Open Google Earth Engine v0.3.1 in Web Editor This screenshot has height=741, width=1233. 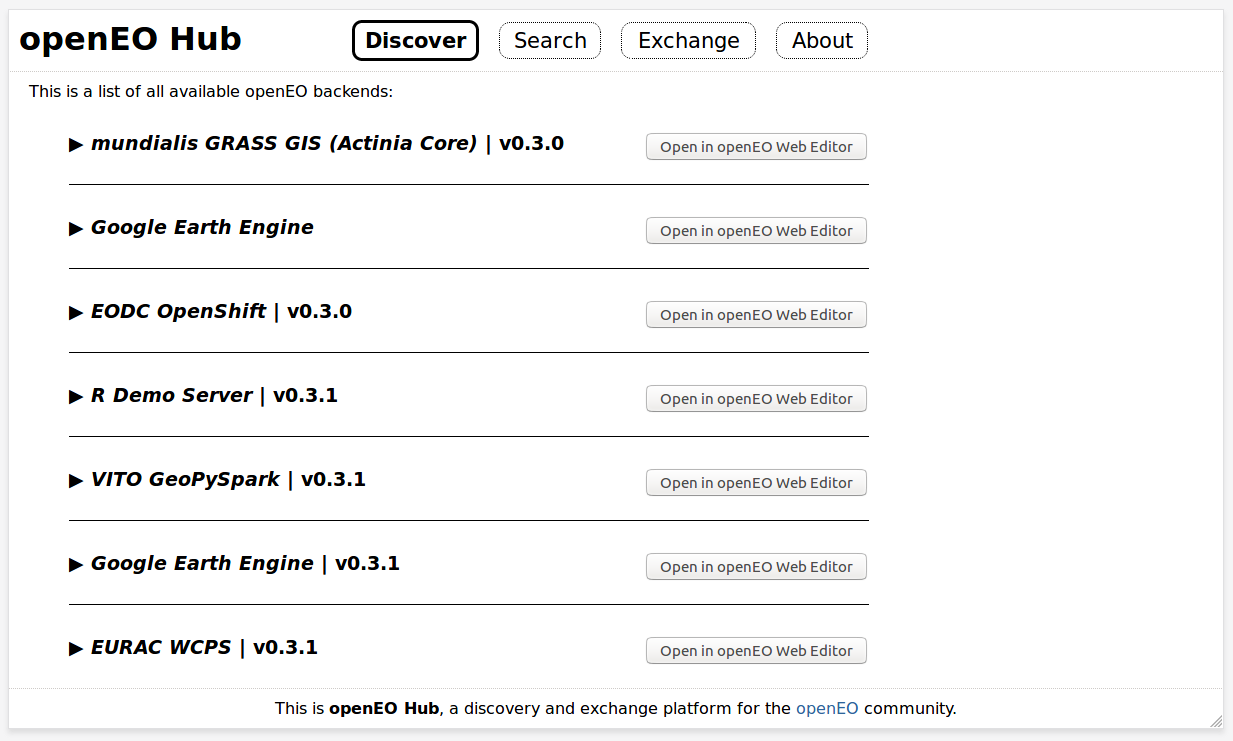pyautogui.click(x=756, y=566)
